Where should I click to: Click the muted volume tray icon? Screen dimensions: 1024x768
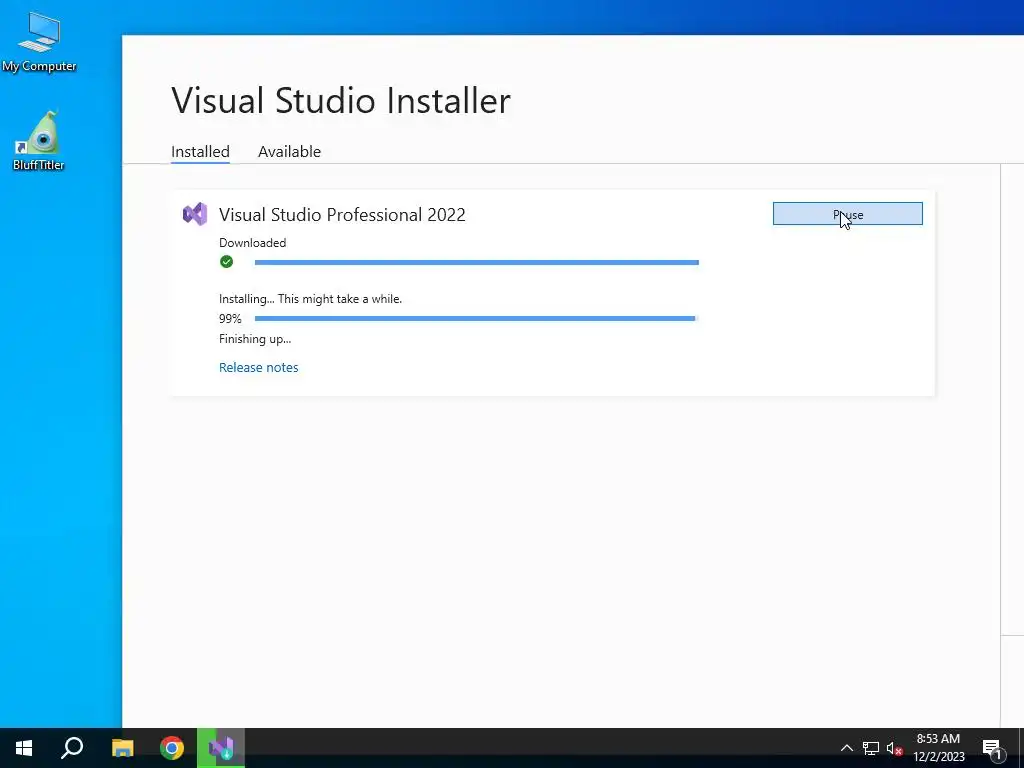(x=894, y=748)
